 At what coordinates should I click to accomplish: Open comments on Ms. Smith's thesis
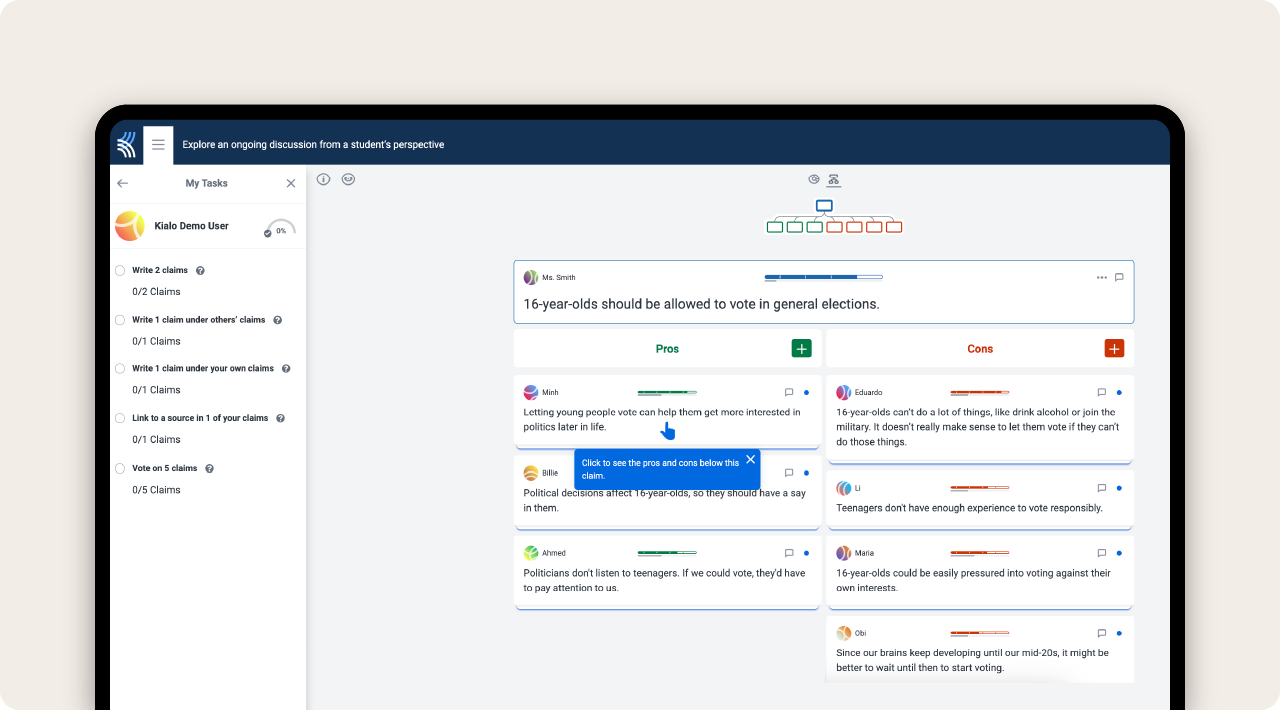click(x=1119, y=277)
